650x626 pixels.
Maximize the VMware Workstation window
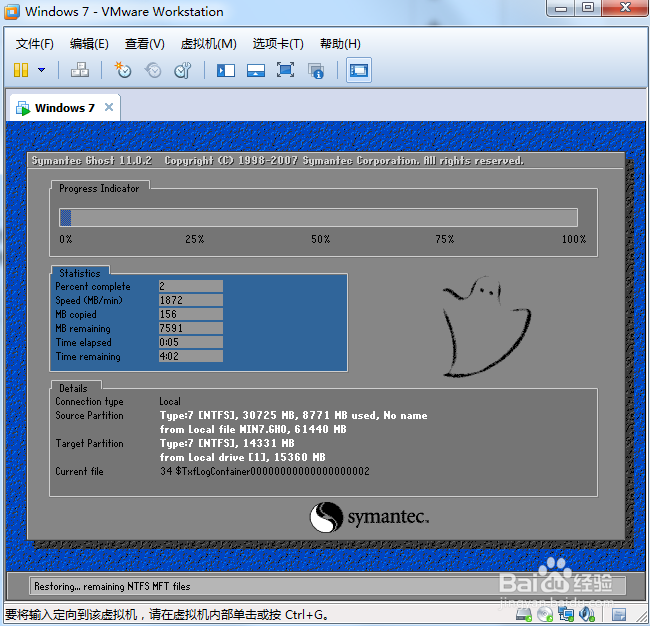click(x=588, y=8)
